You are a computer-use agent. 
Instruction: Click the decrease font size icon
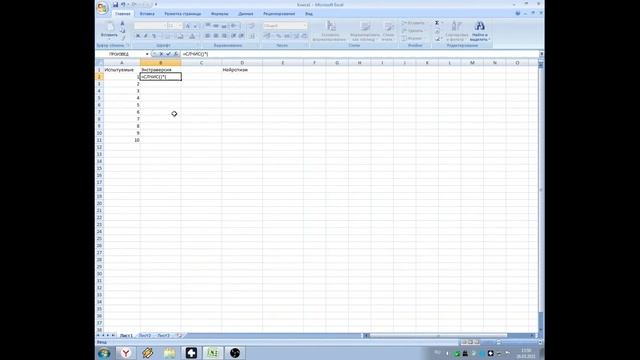pos(195,26)
